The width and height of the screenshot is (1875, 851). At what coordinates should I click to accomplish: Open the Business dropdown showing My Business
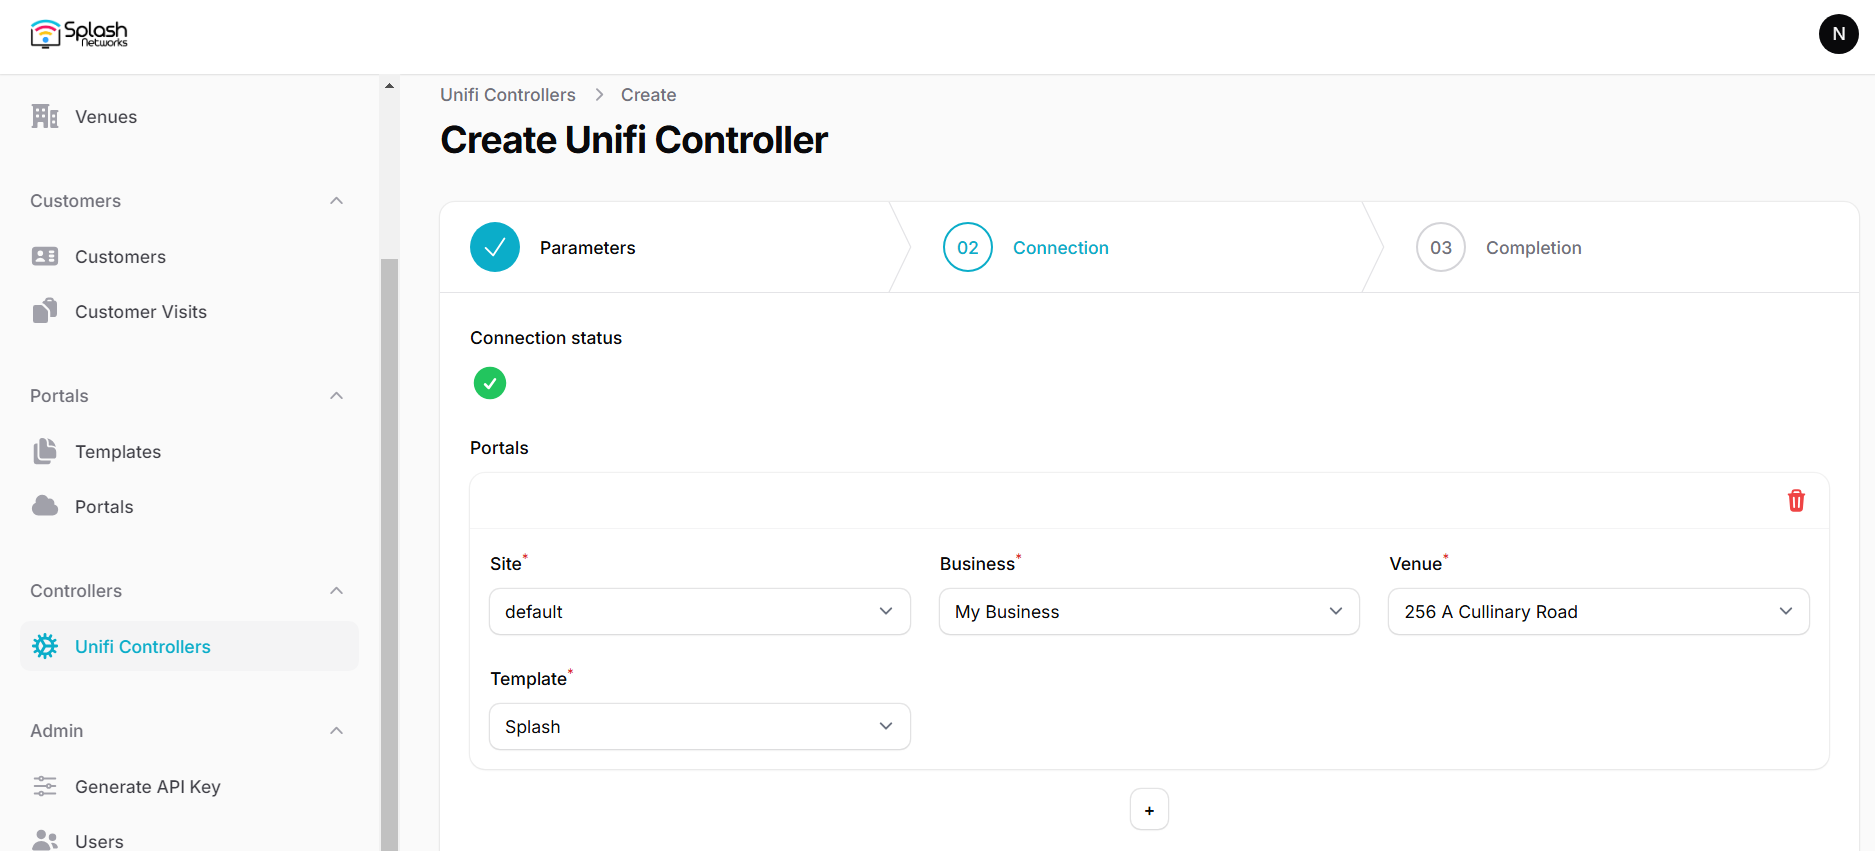pyautogui.click(x=1149, y=611)
